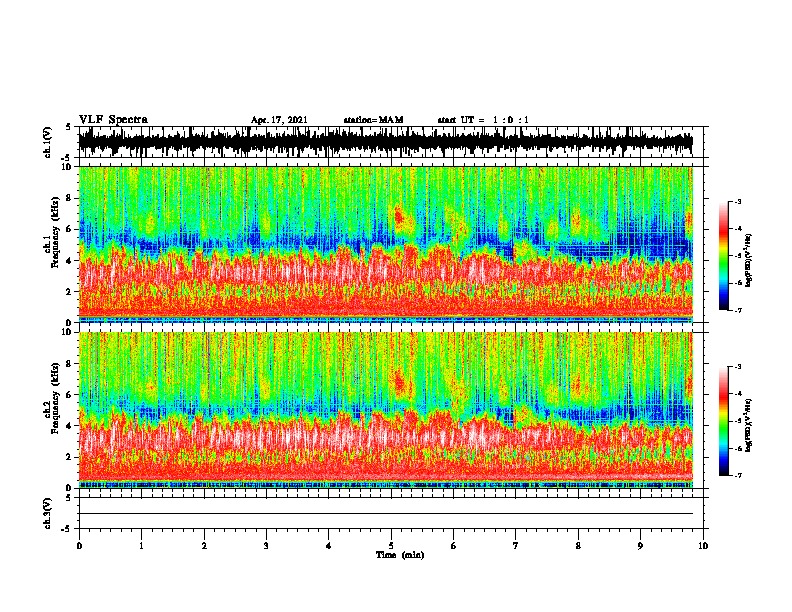Click the ch.2 spectrogram panel
The image size is (792, 612).
click(386, 410)
